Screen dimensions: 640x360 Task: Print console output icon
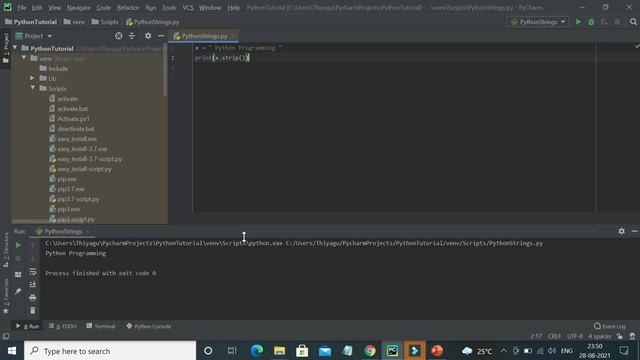click(x=33, y=298)
